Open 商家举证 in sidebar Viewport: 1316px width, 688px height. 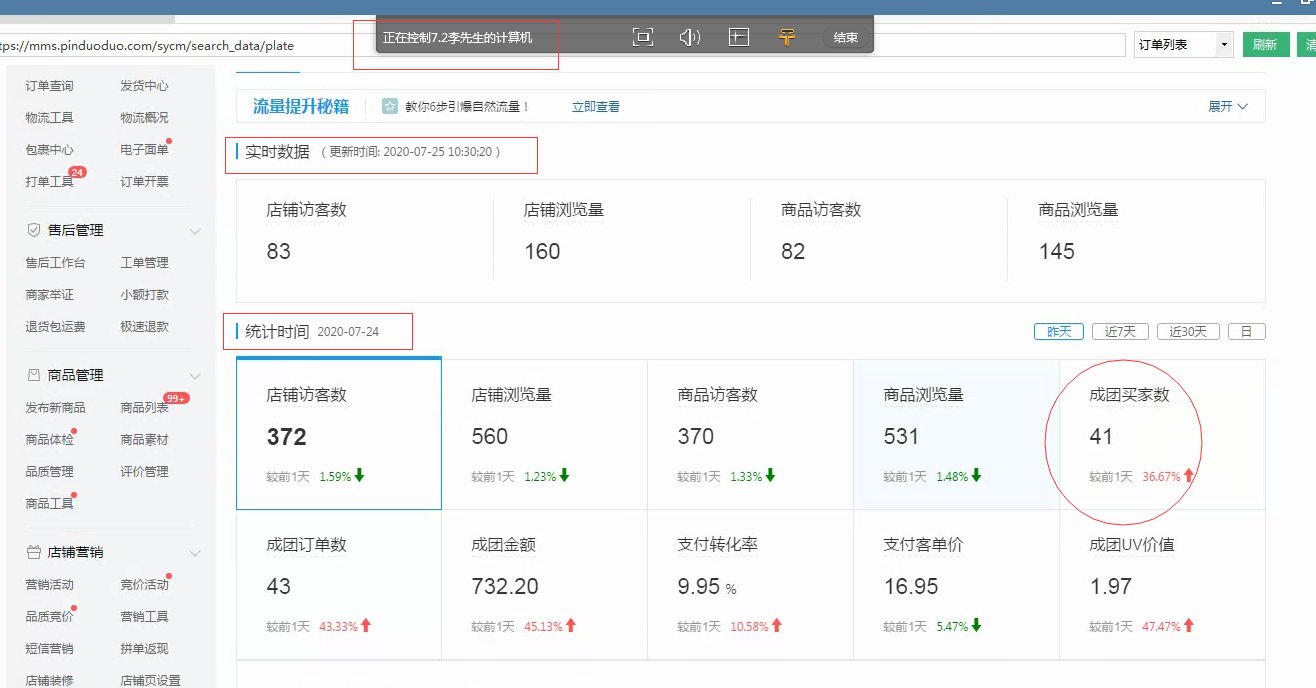[49, 295]
